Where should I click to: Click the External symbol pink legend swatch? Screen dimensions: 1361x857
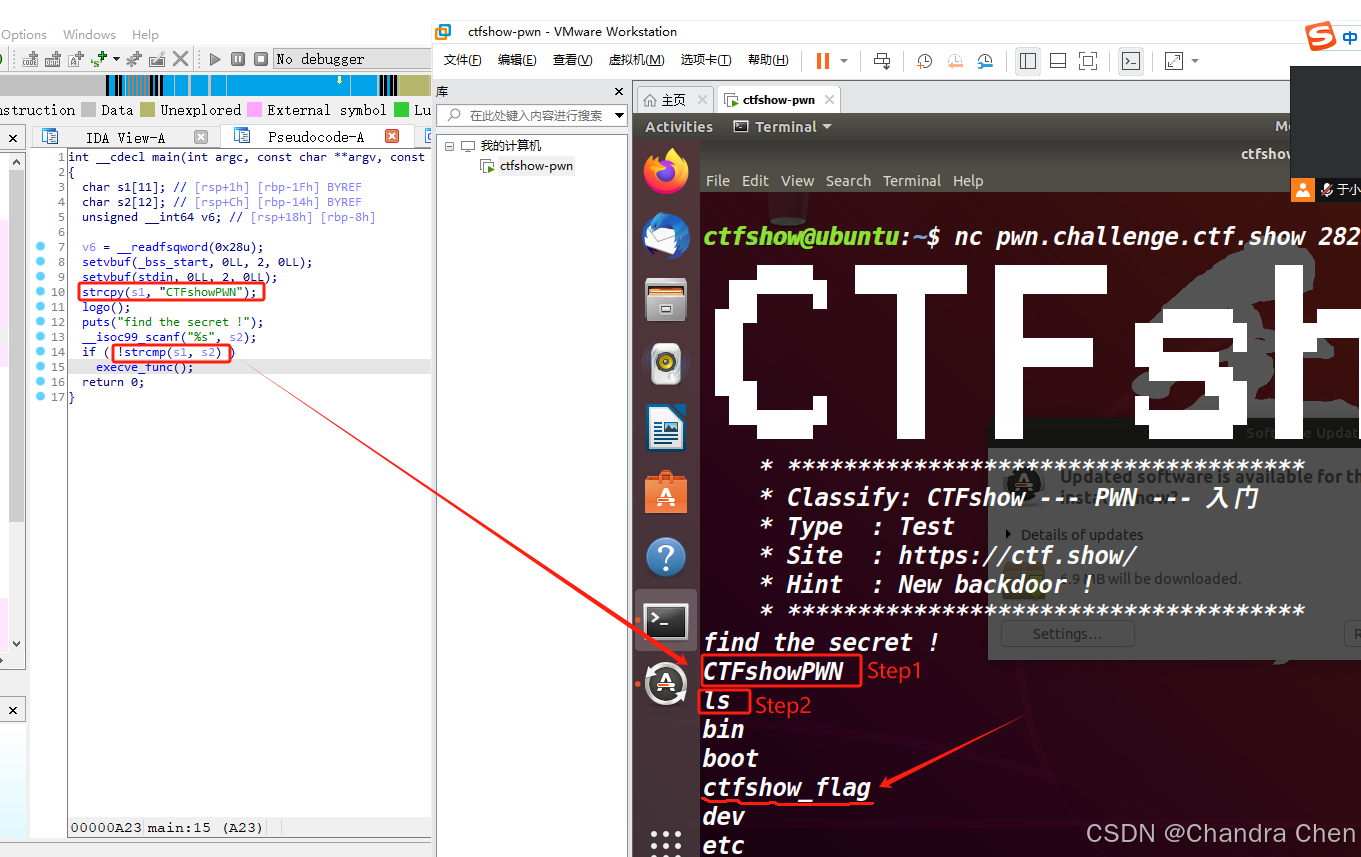point(254,110)
